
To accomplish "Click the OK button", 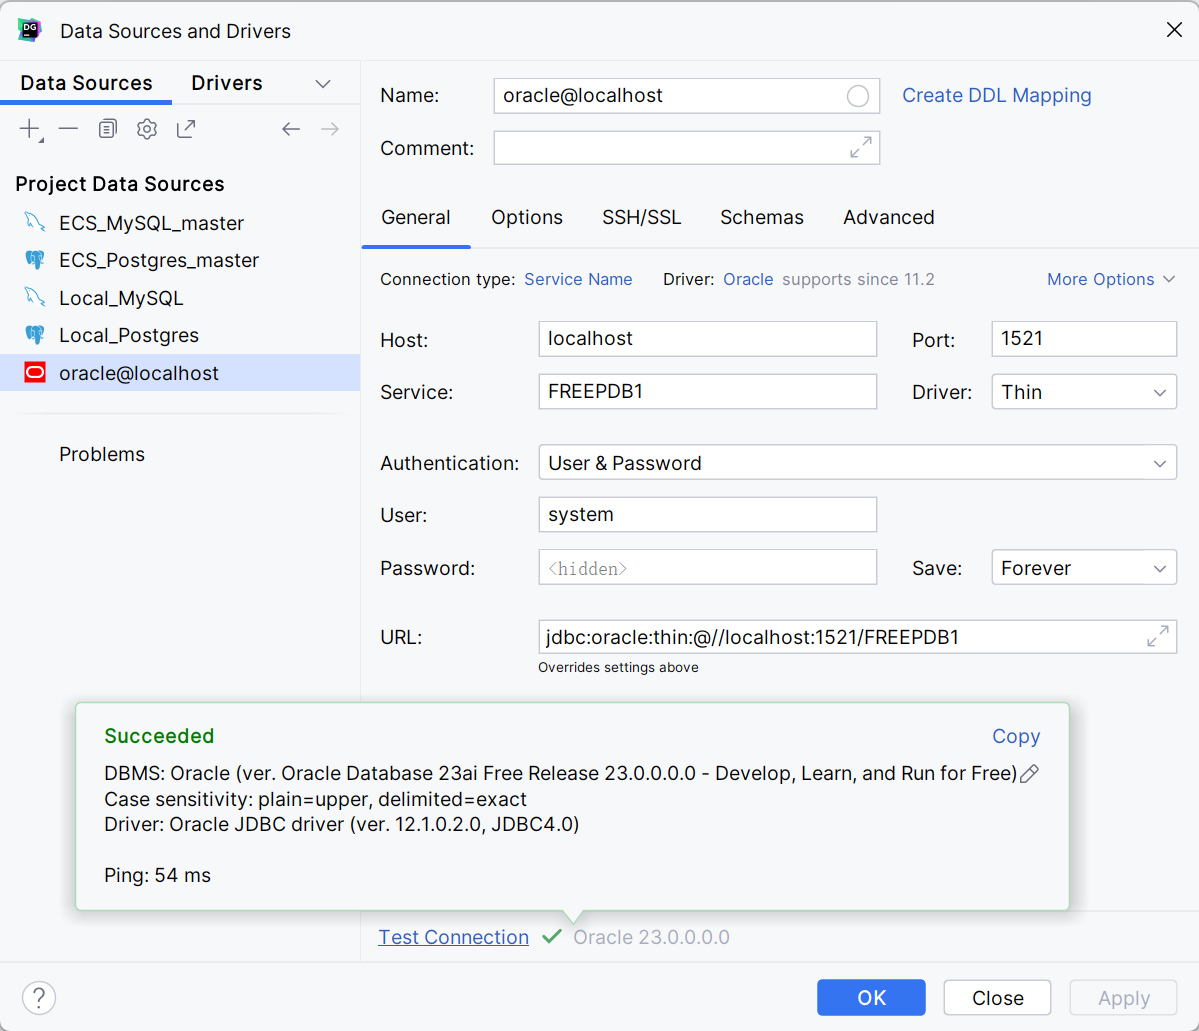I will click(x=871, y=998).
